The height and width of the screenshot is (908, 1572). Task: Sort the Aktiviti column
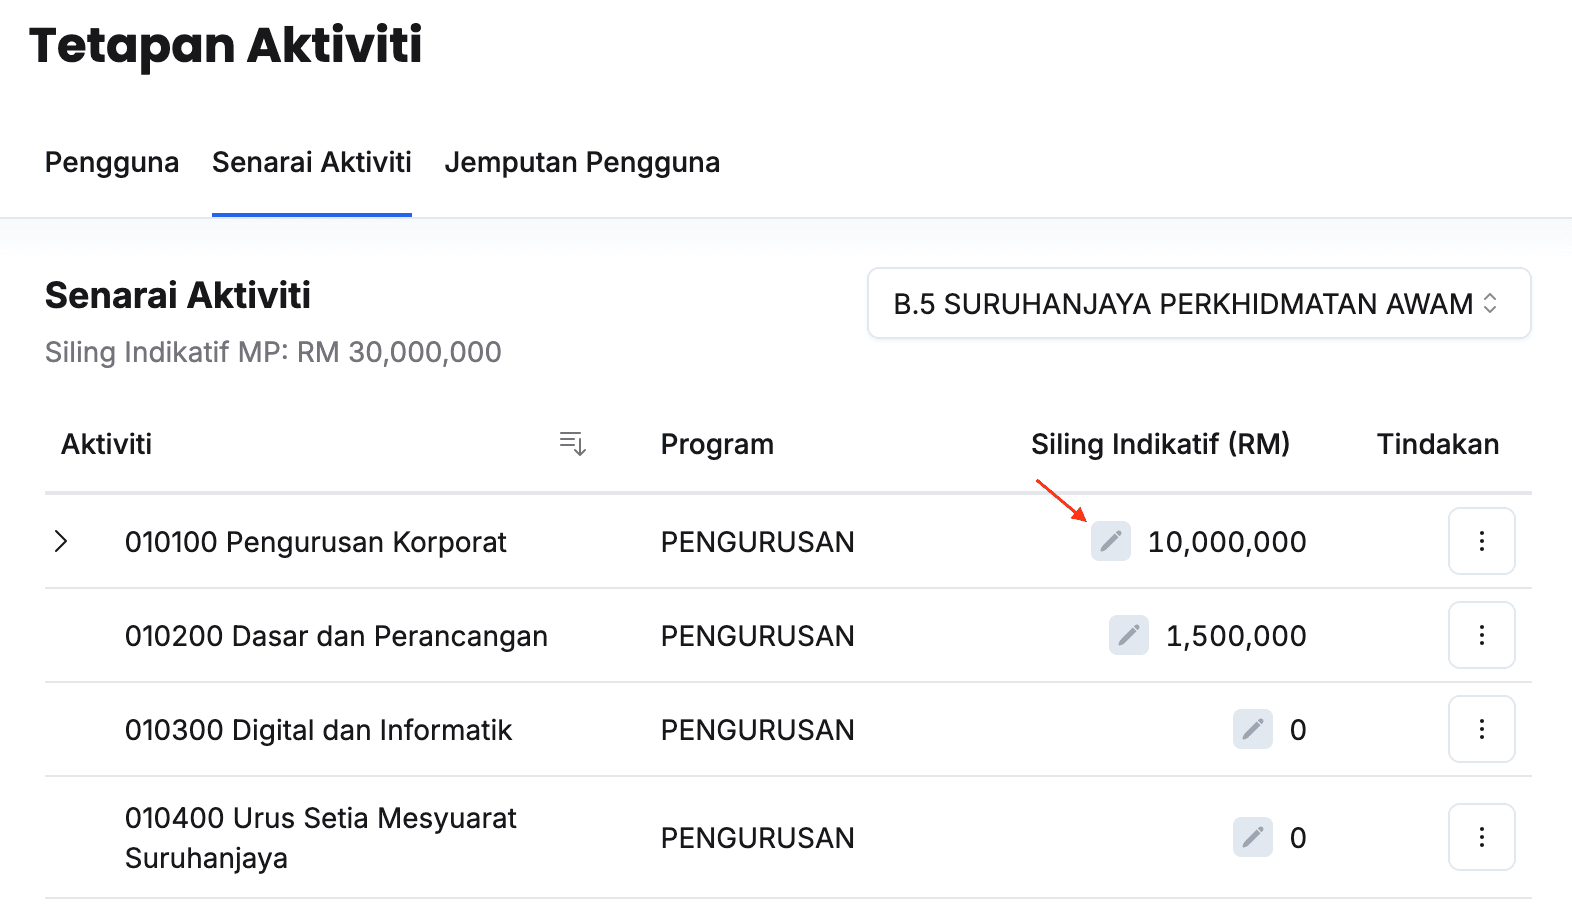coord(572,444)
